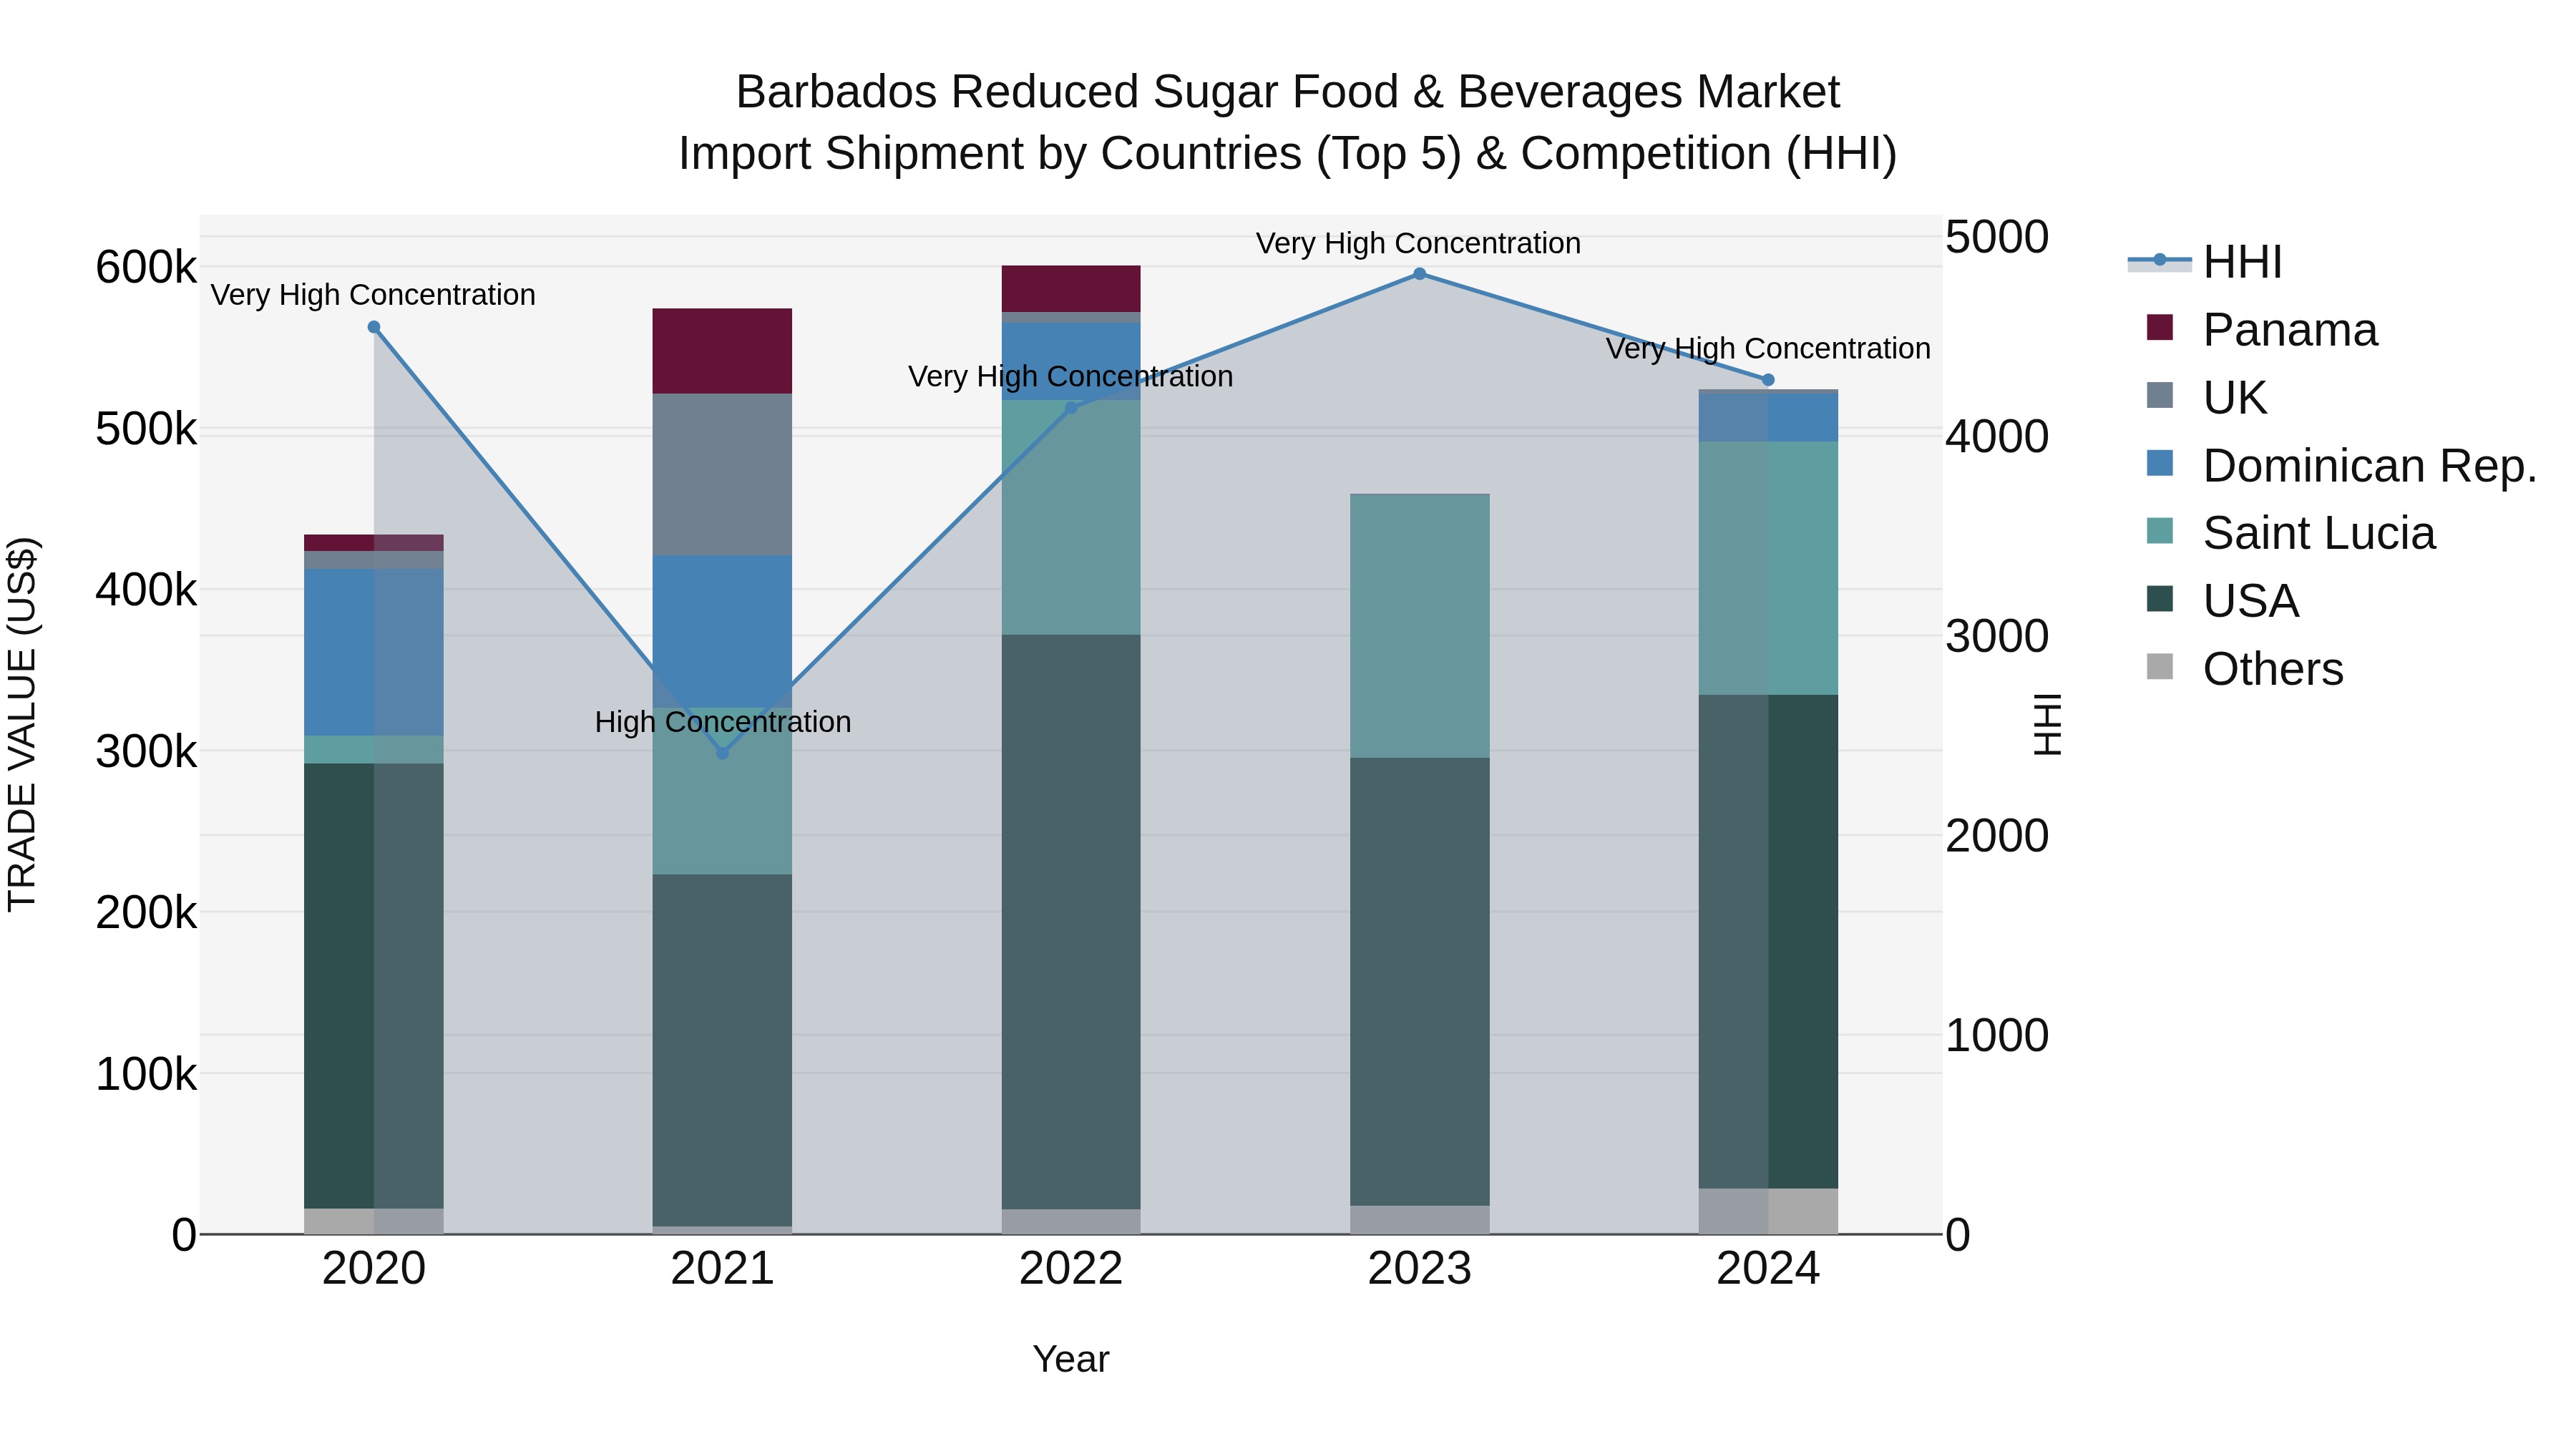The width and height of the screenshot is (2576, 1449).
Task: Click the HHI data point for 2021
Action: [723, 753]
